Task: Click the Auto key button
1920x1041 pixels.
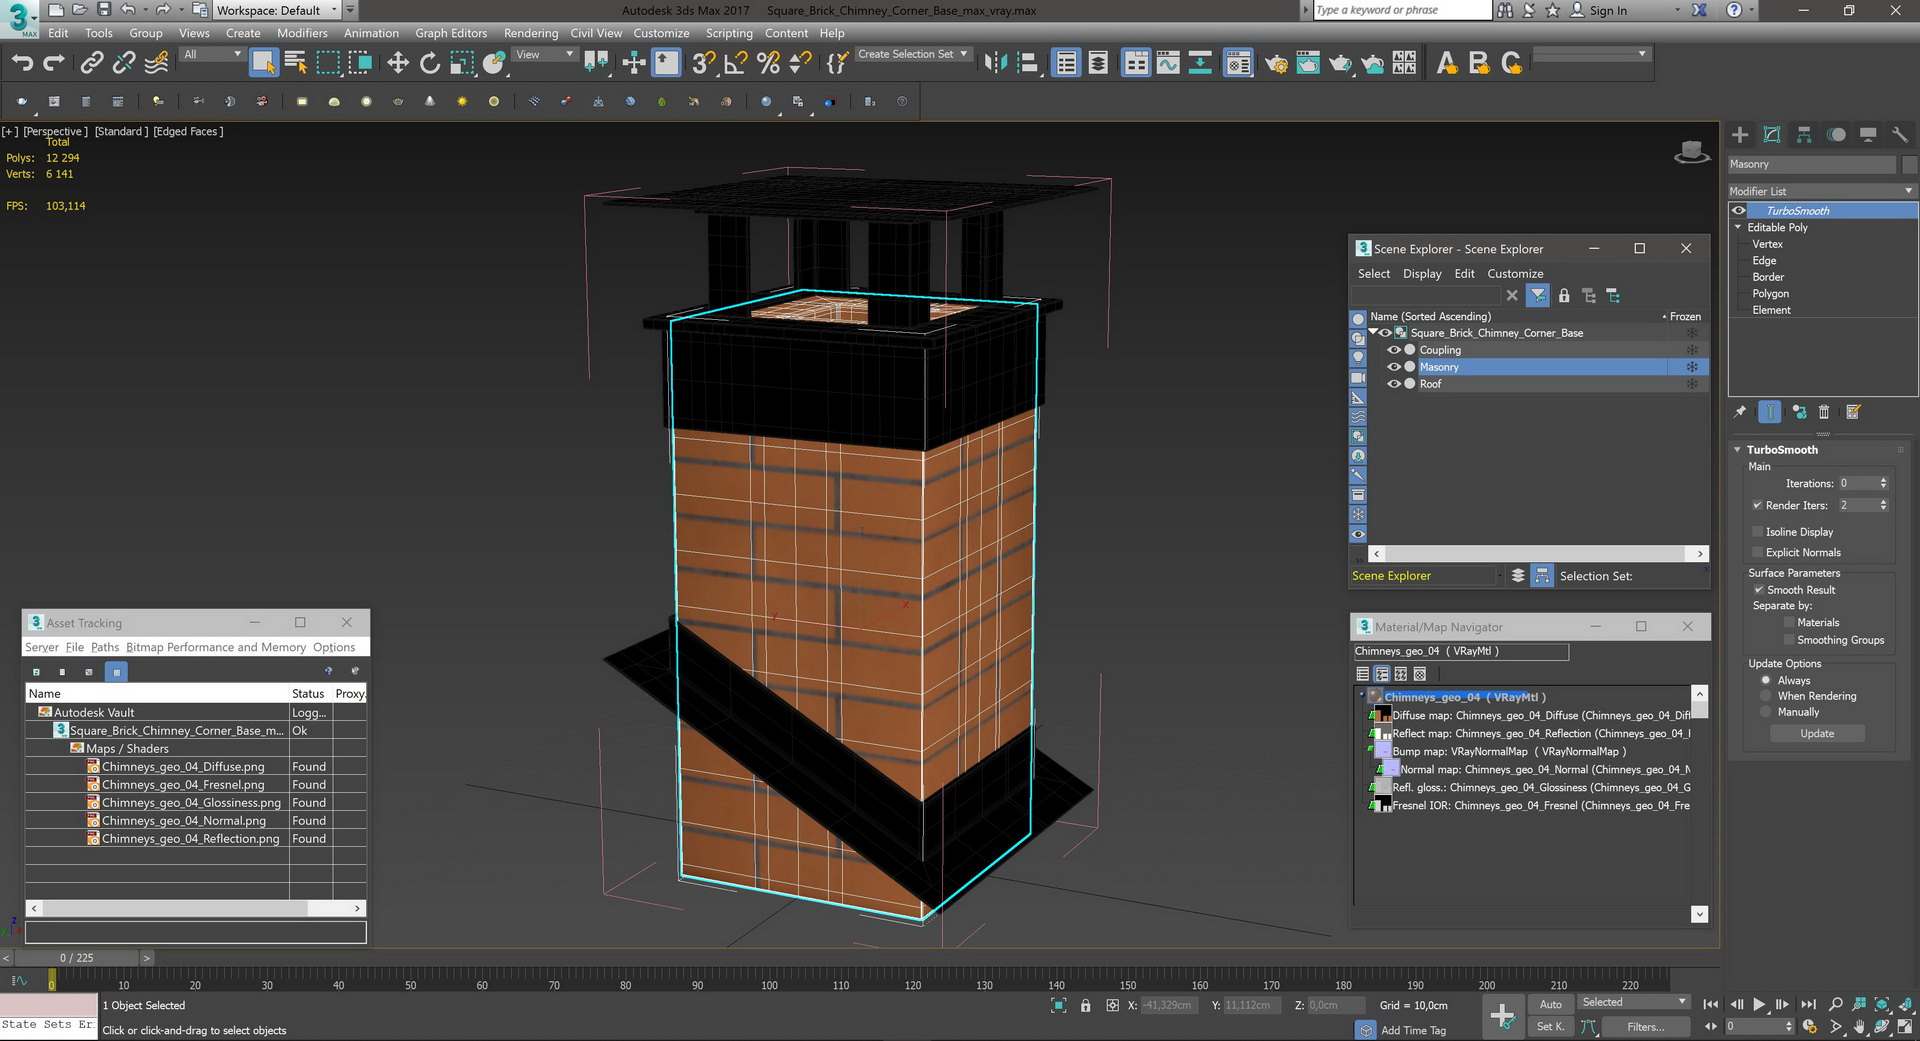Action: coord(1550,1004)
